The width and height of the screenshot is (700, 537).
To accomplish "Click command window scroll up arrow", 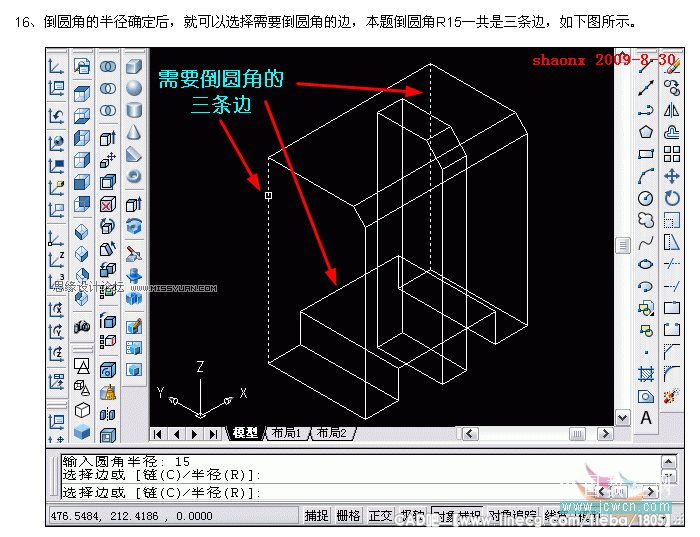I will (x=668, y=461).
